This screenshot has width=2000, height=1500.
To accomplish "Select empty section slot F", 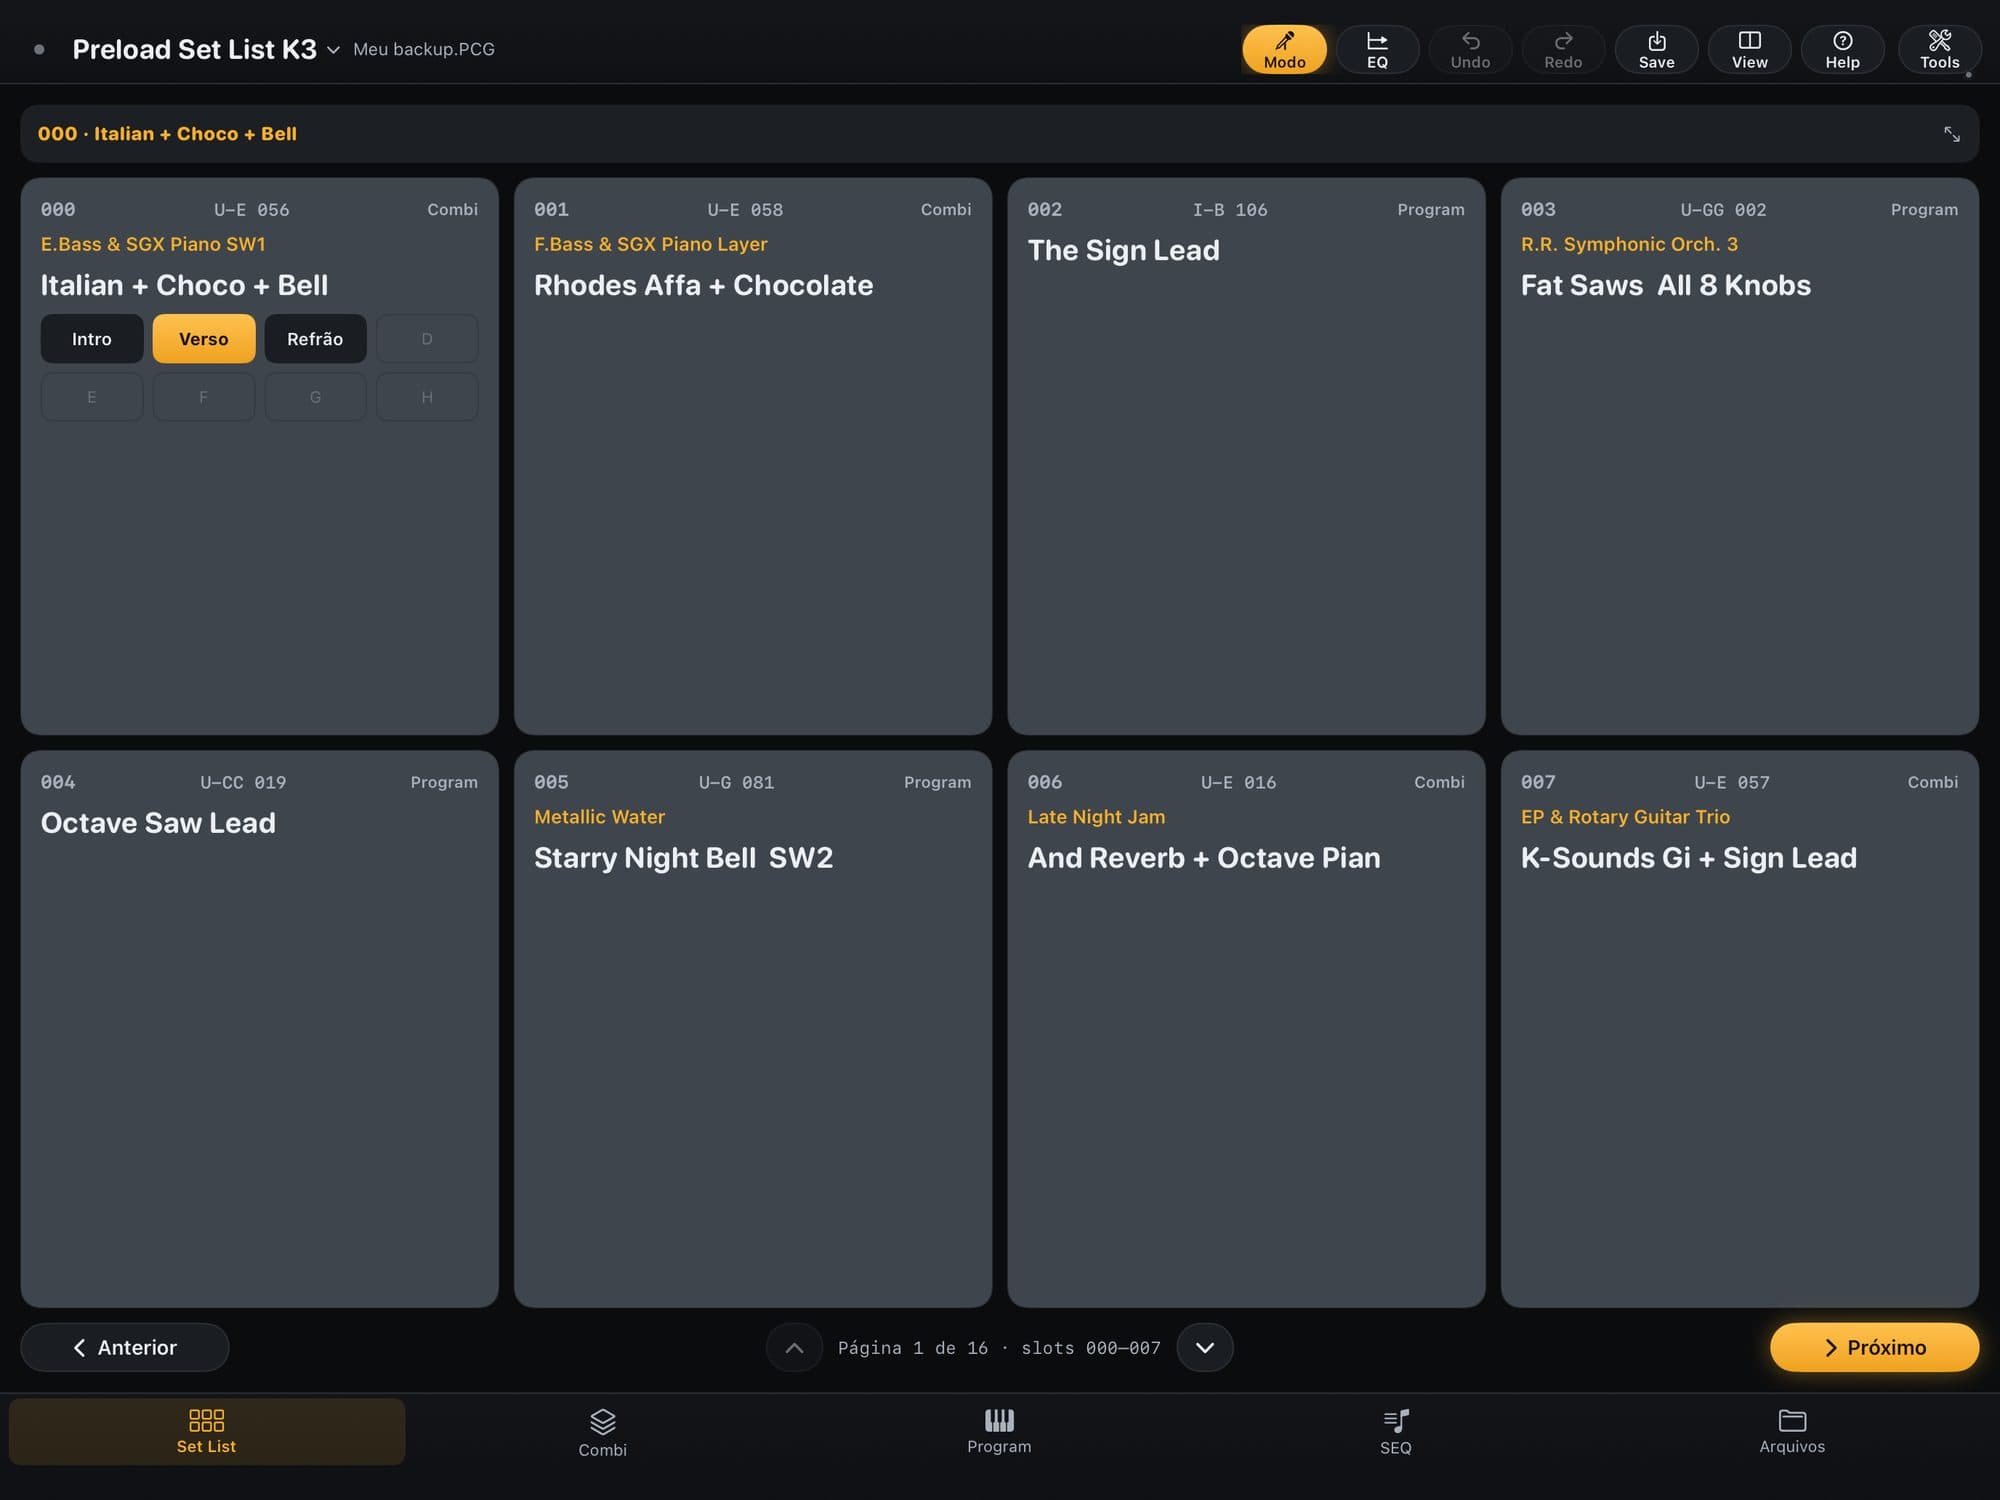I will click(204, 397).
